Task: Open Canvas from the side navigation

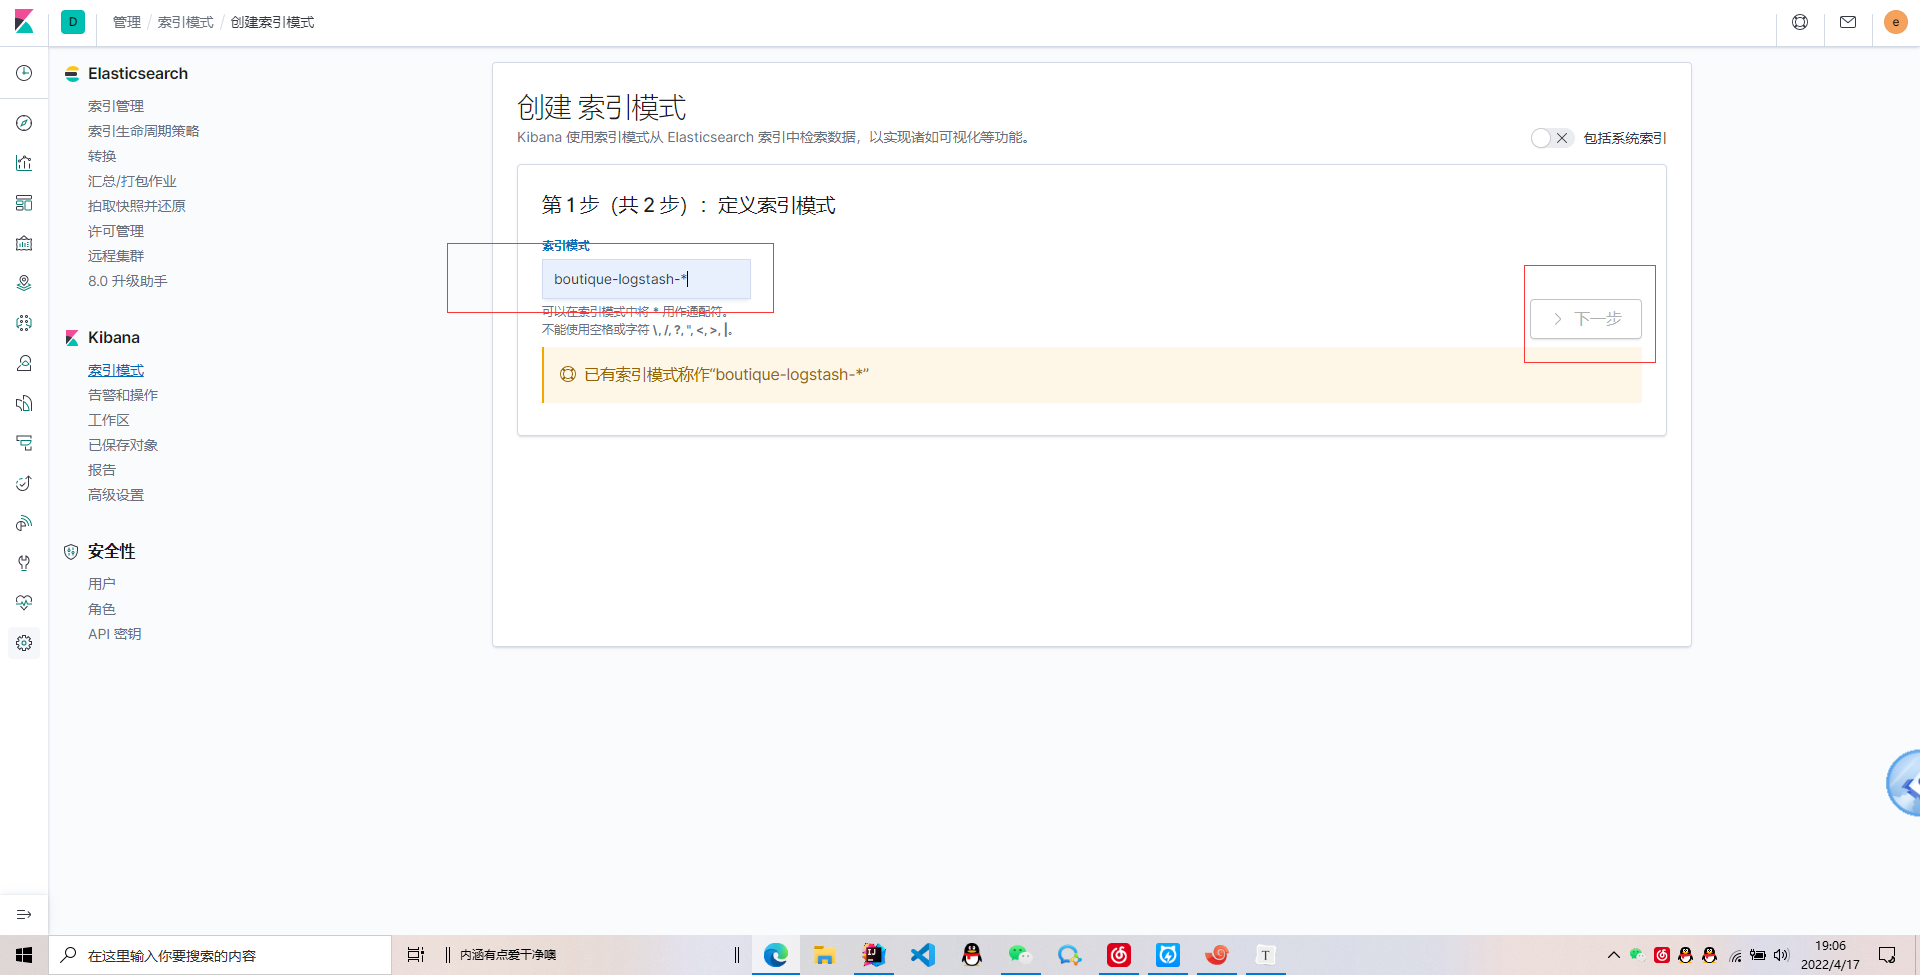Action: [x=24, y=243]
